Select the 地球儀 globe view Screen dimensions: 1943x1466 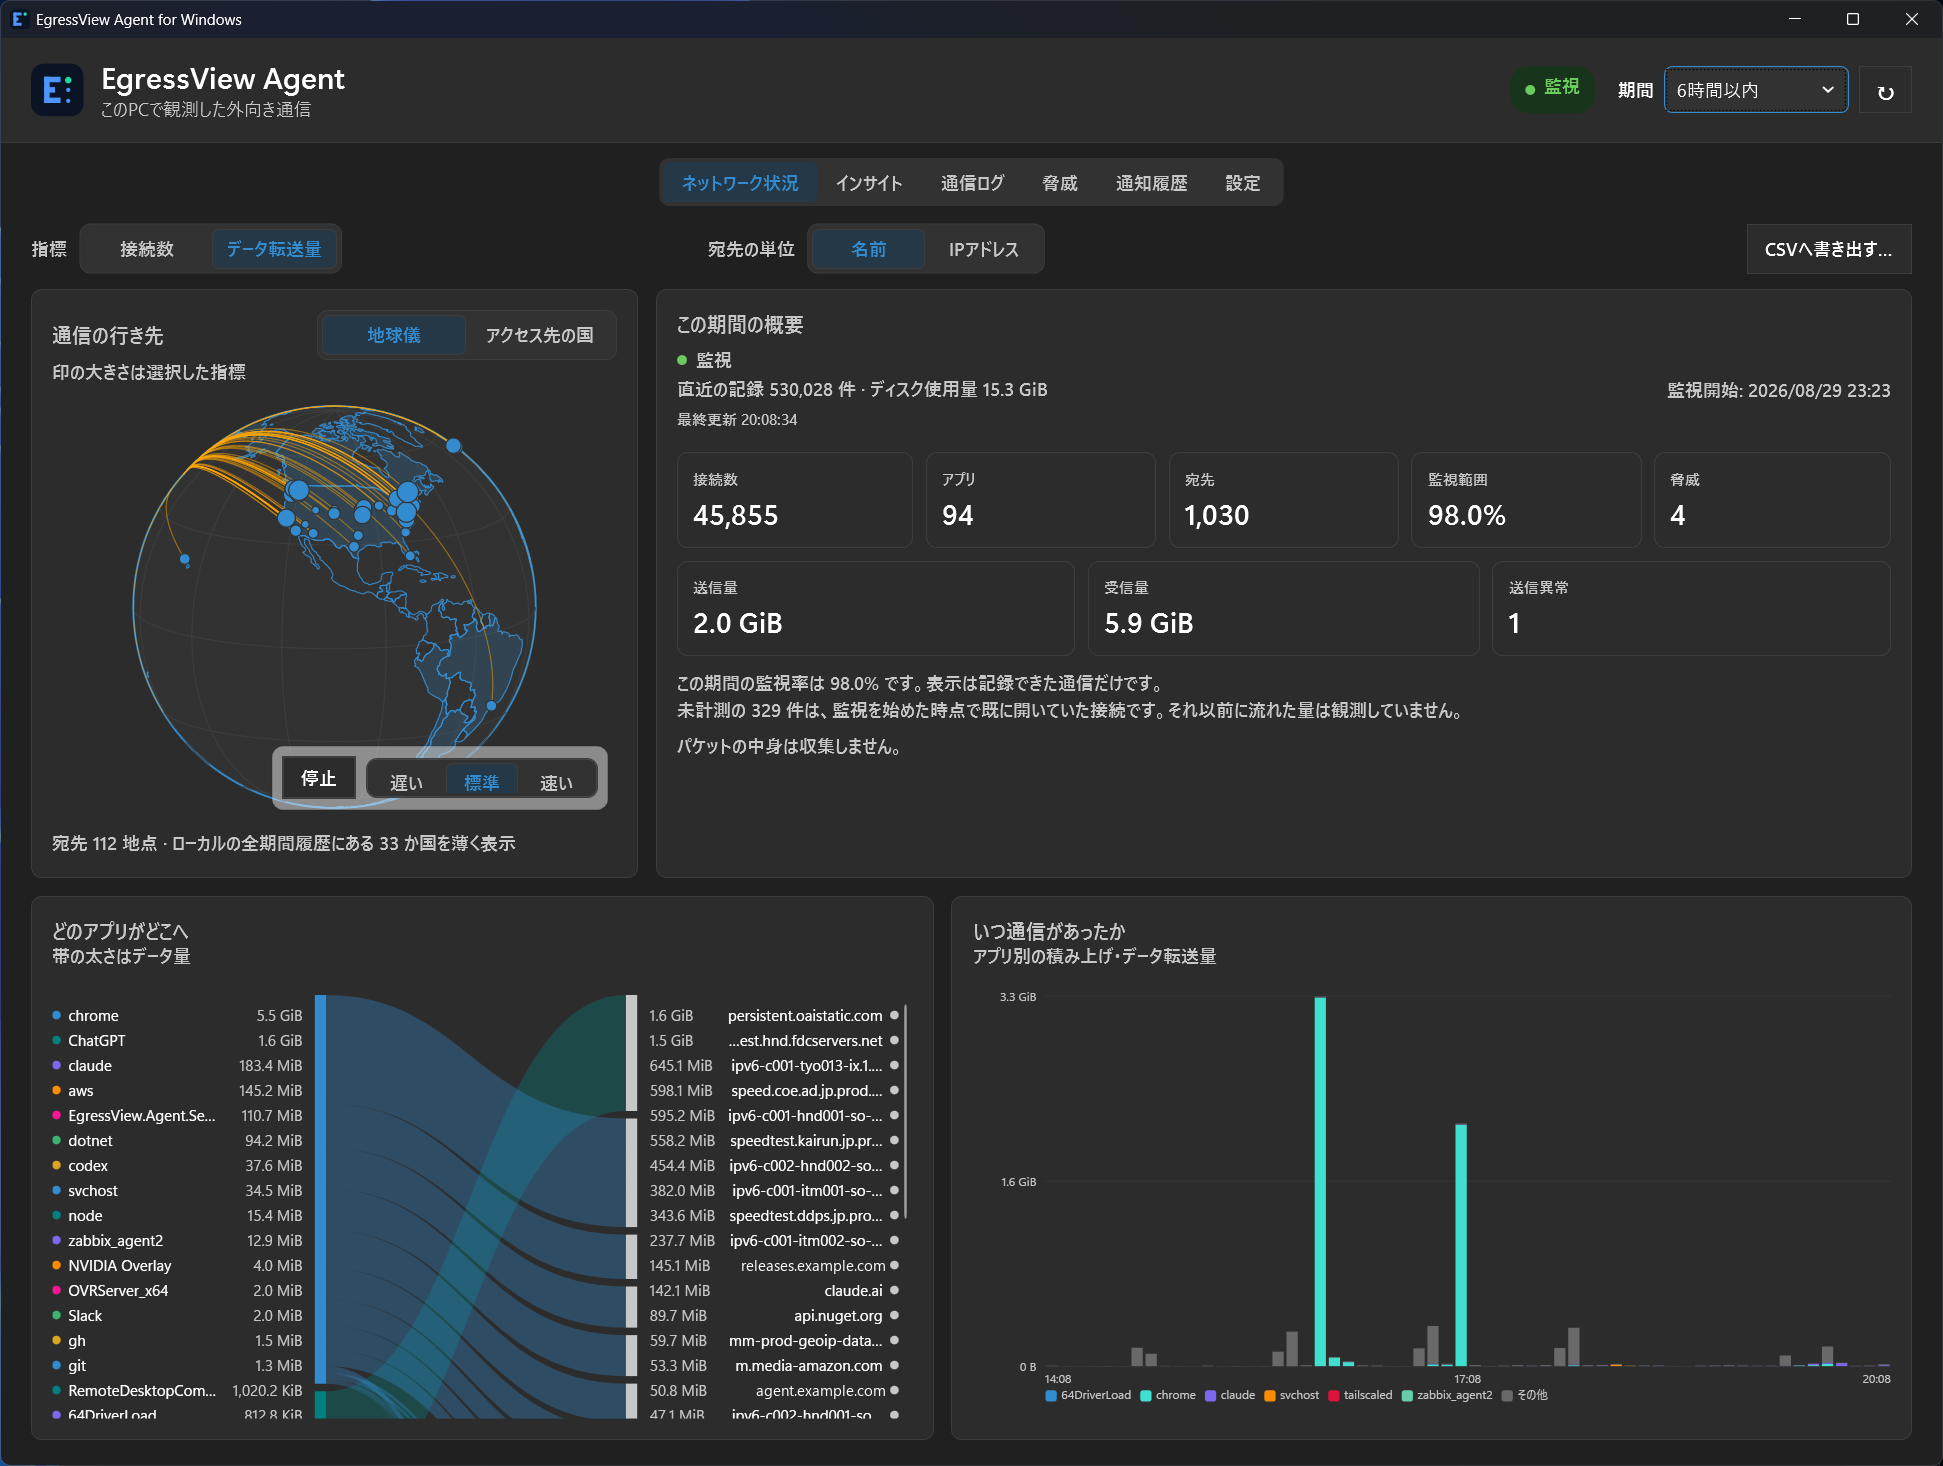pos(393,335)
